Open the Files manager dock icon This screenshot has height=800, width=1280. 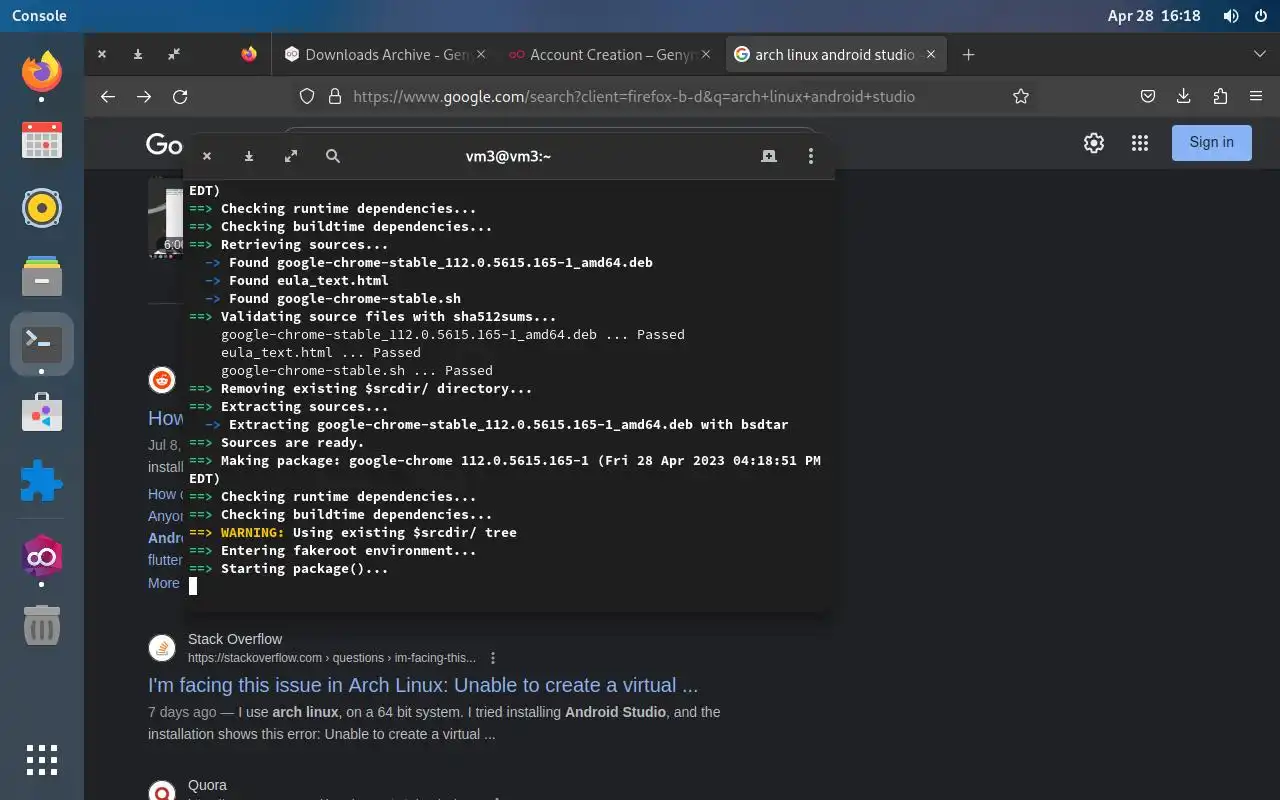(x=42, y=276)
